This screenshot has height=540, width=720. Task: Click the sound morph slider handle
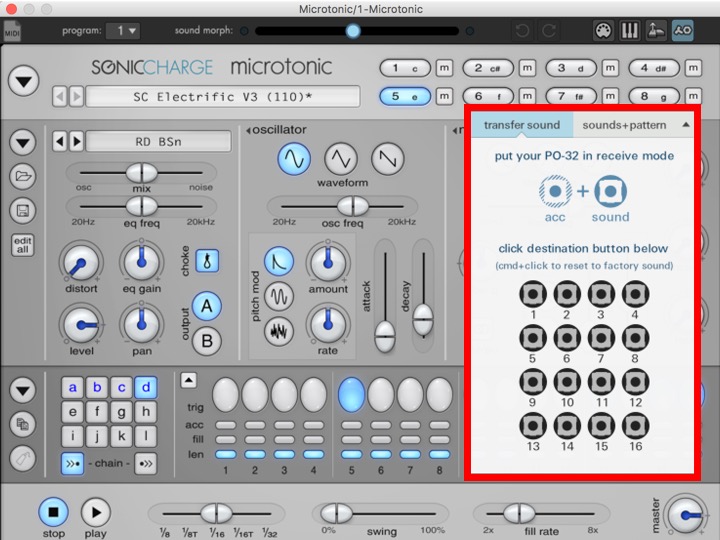[353, 31]
